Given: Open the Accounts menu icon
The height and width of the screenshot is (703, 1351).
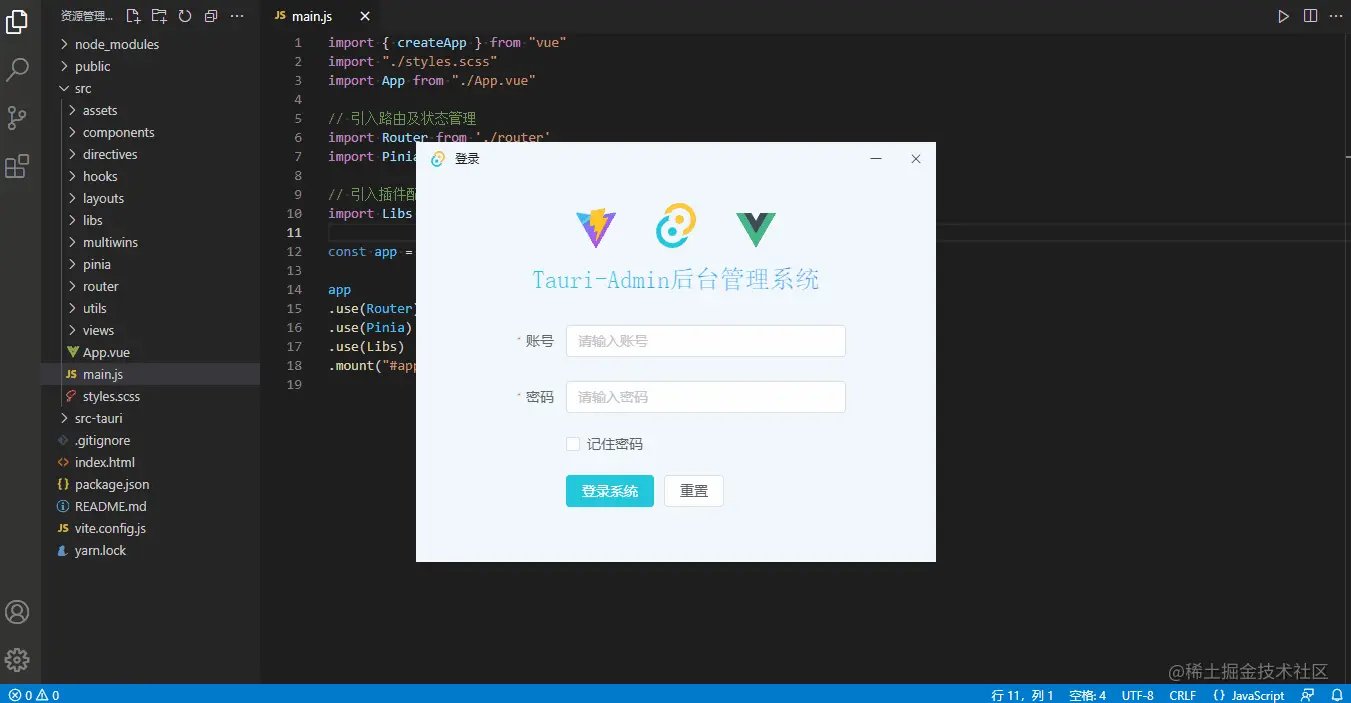Looking at the screenshot, I should [x=17, y=612].
